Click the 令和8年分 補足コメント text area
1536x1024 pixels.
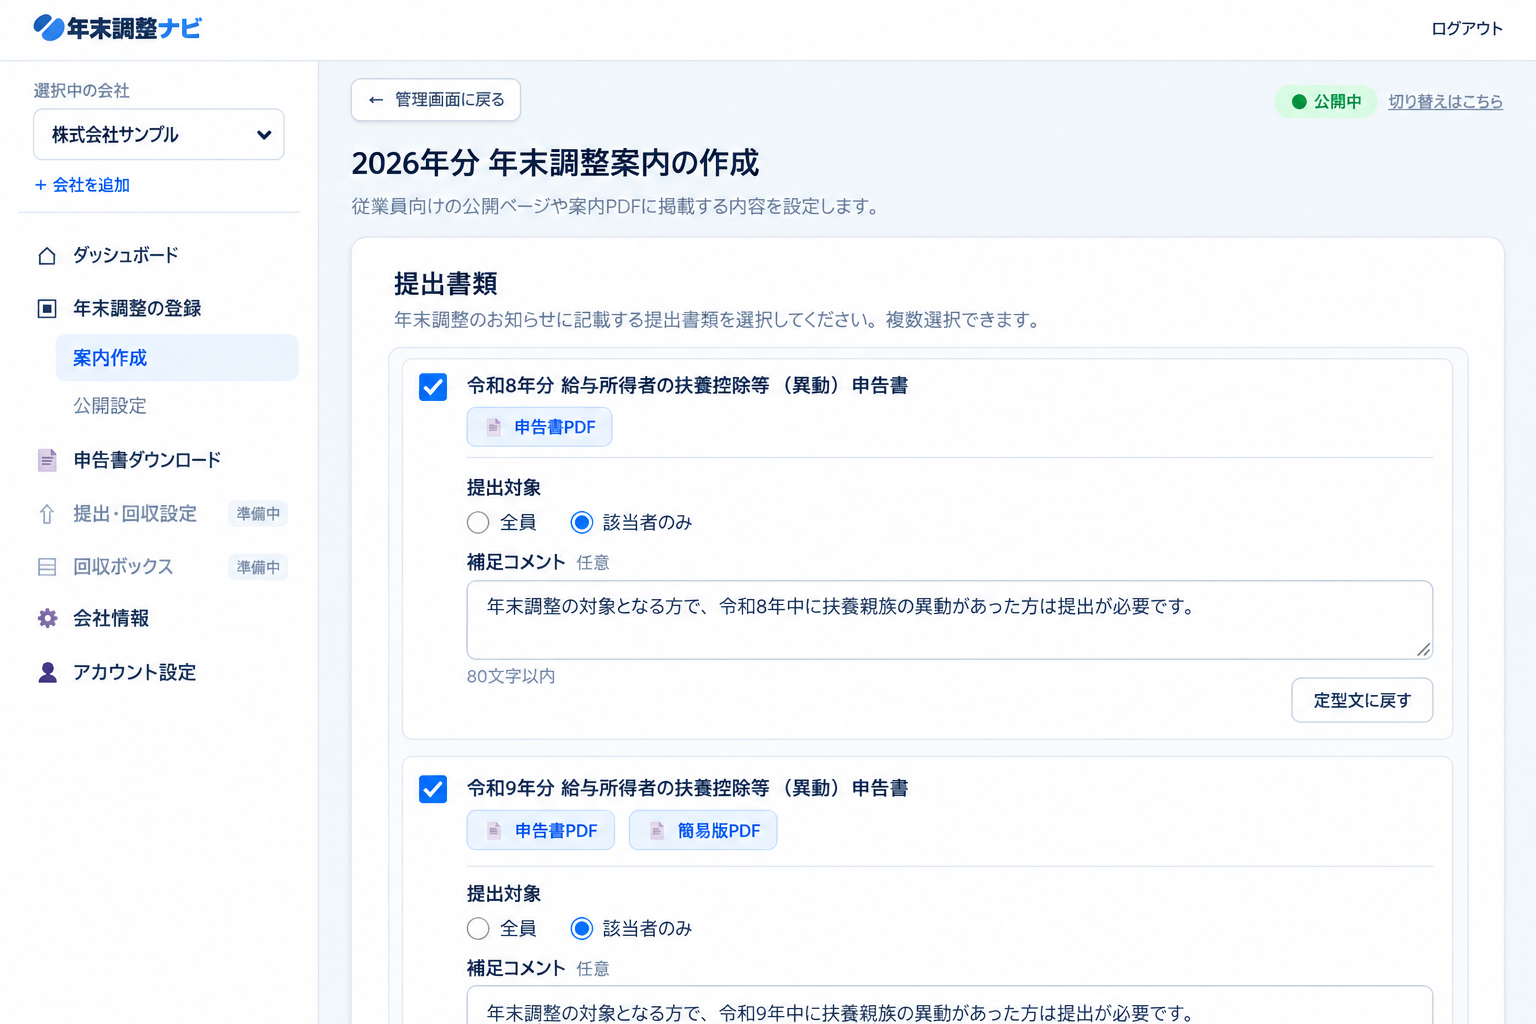pyautogui.click(x=950, y=620)
